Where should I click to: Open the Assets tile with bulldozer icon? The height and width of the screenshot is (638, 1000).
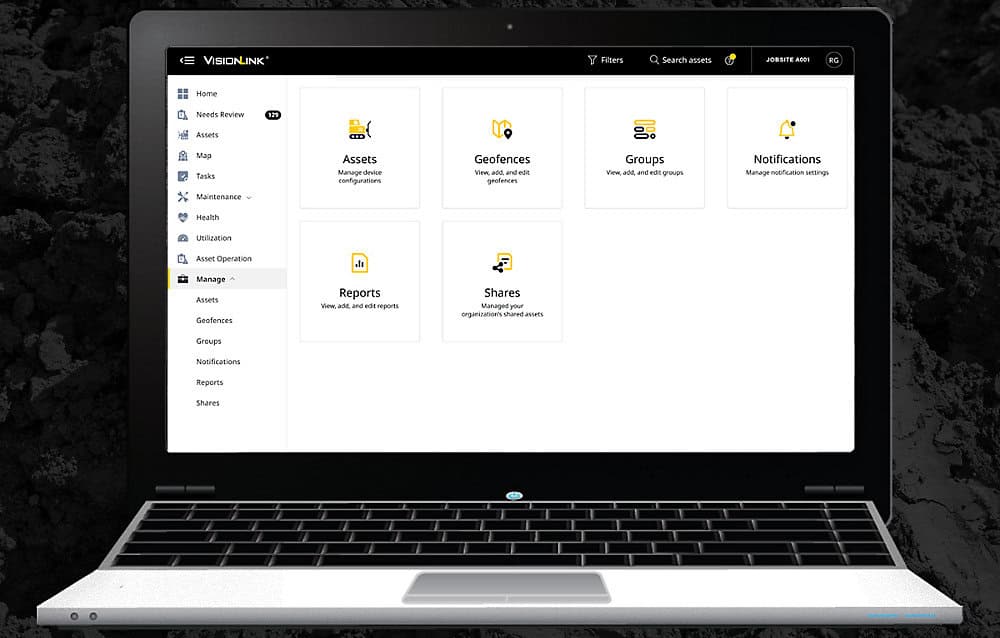[359, 129]
